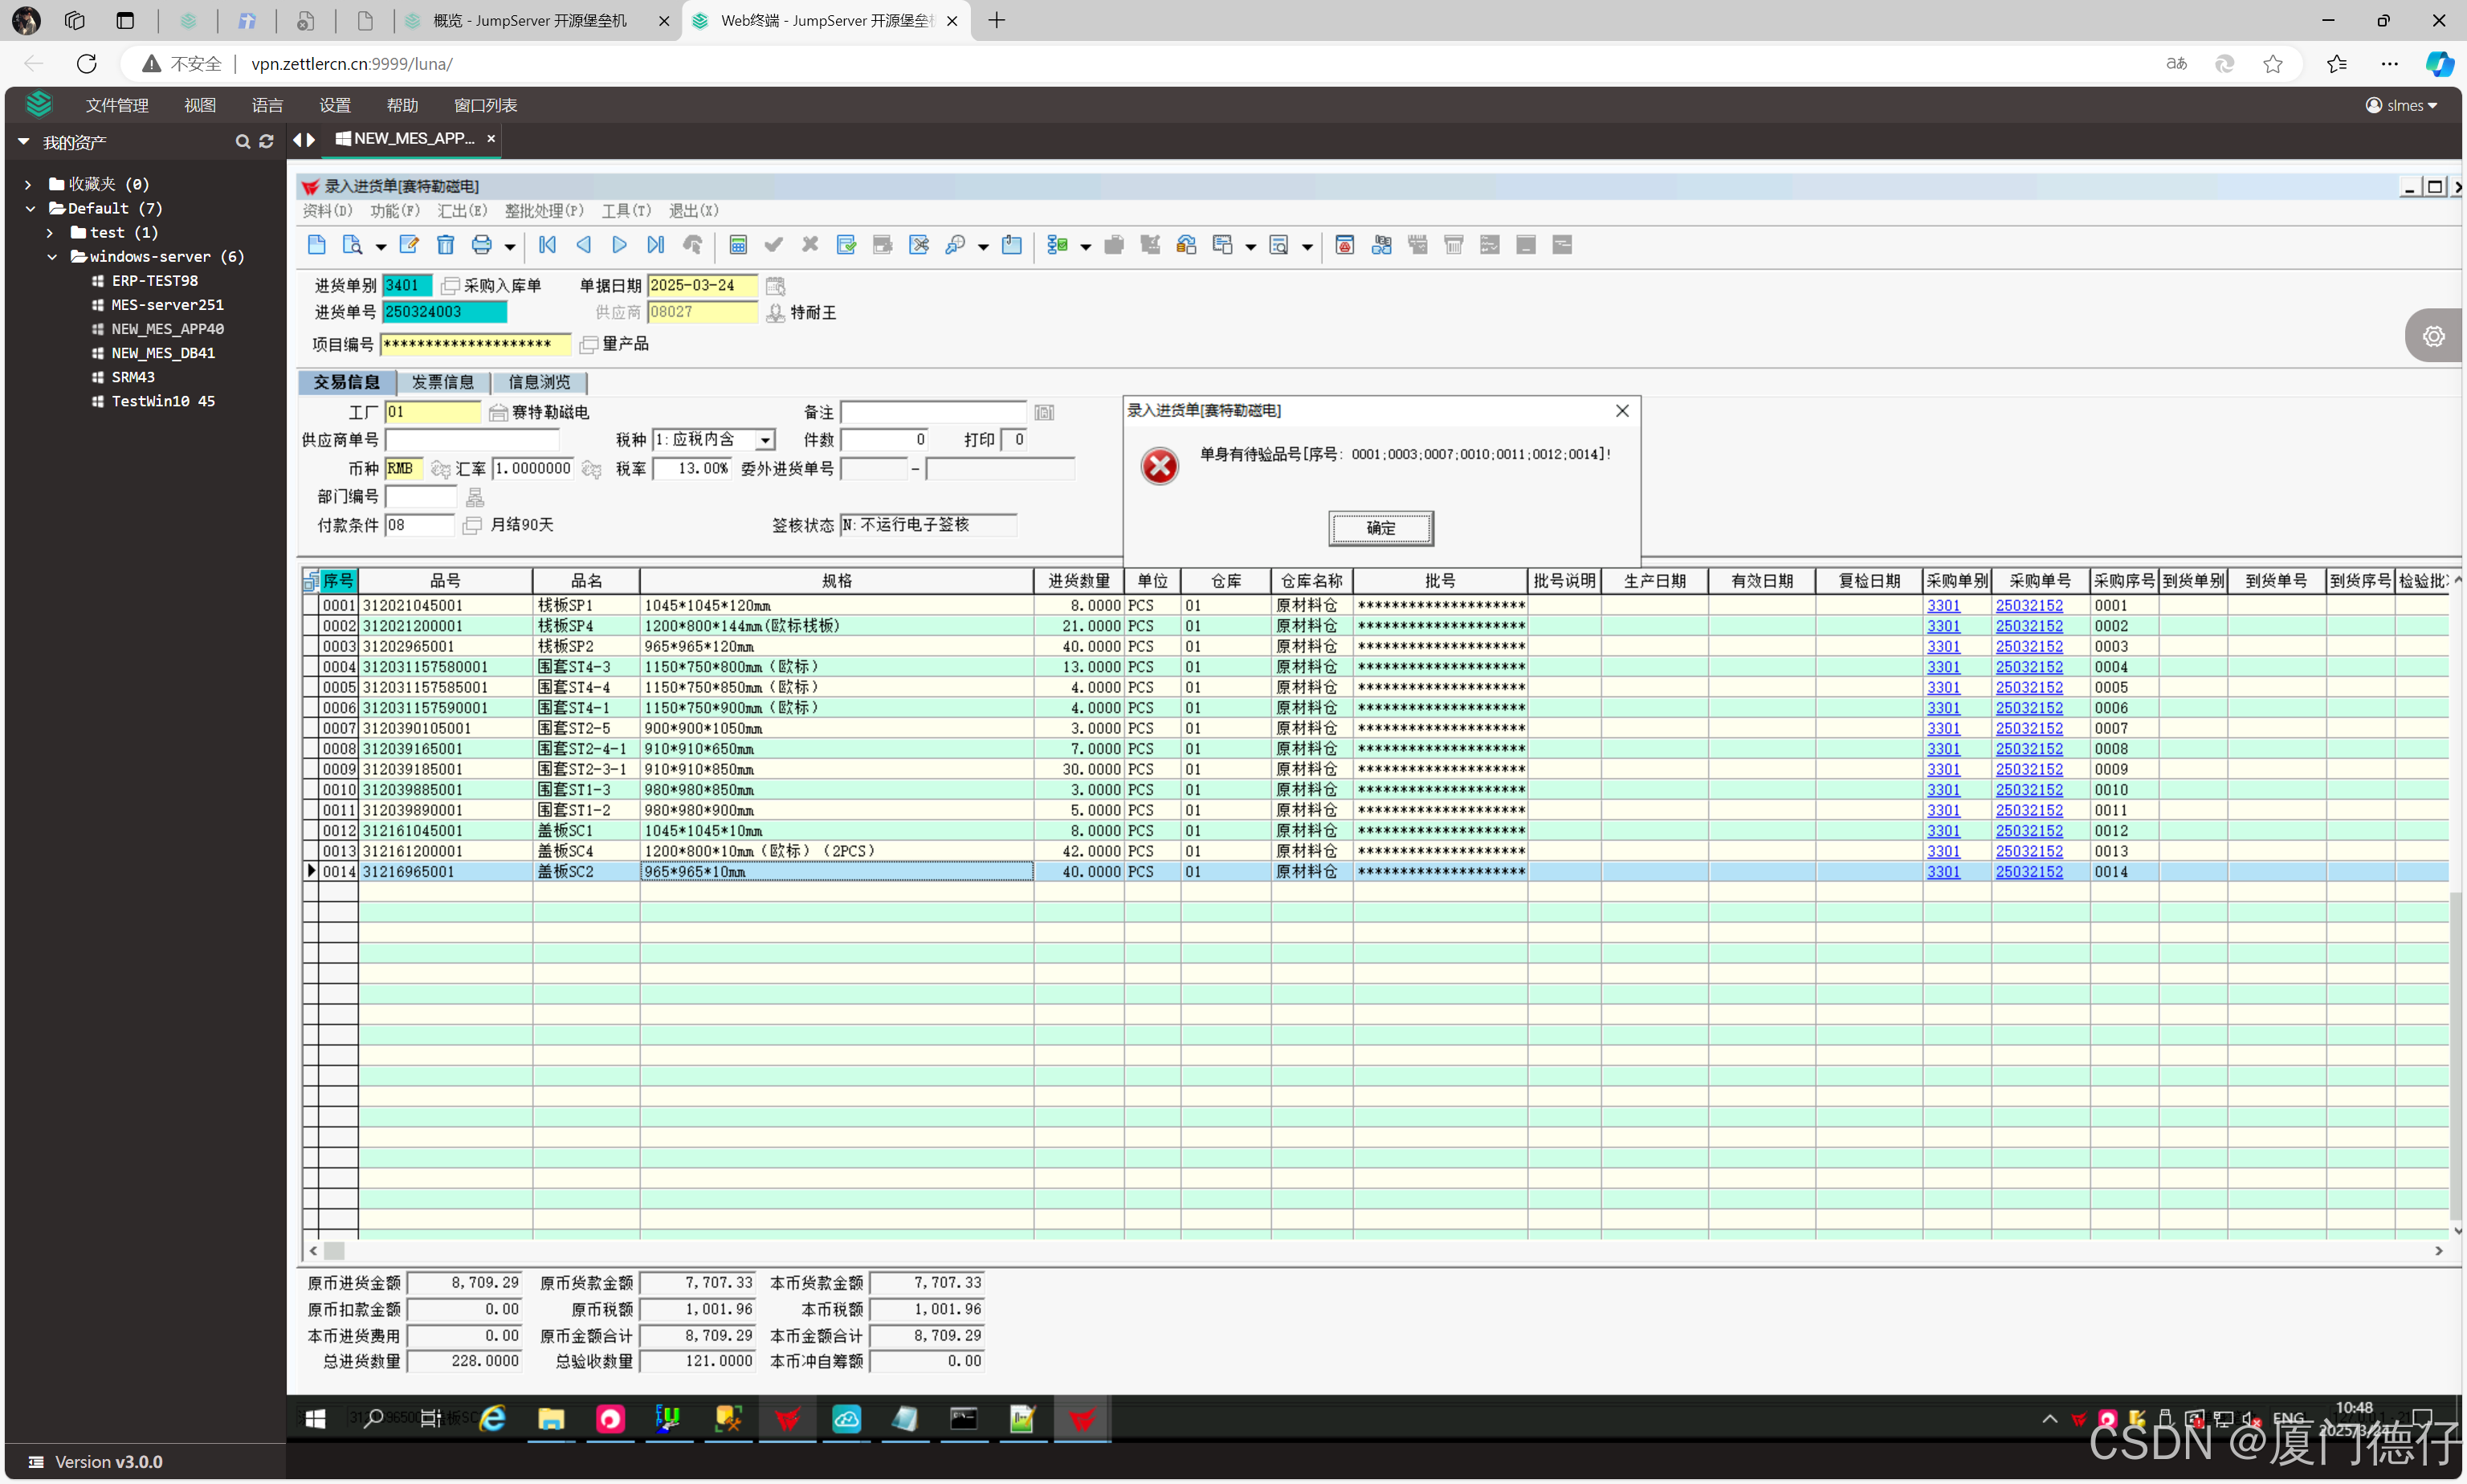Click the magnifier search toolbar icon

click(955, 245)
